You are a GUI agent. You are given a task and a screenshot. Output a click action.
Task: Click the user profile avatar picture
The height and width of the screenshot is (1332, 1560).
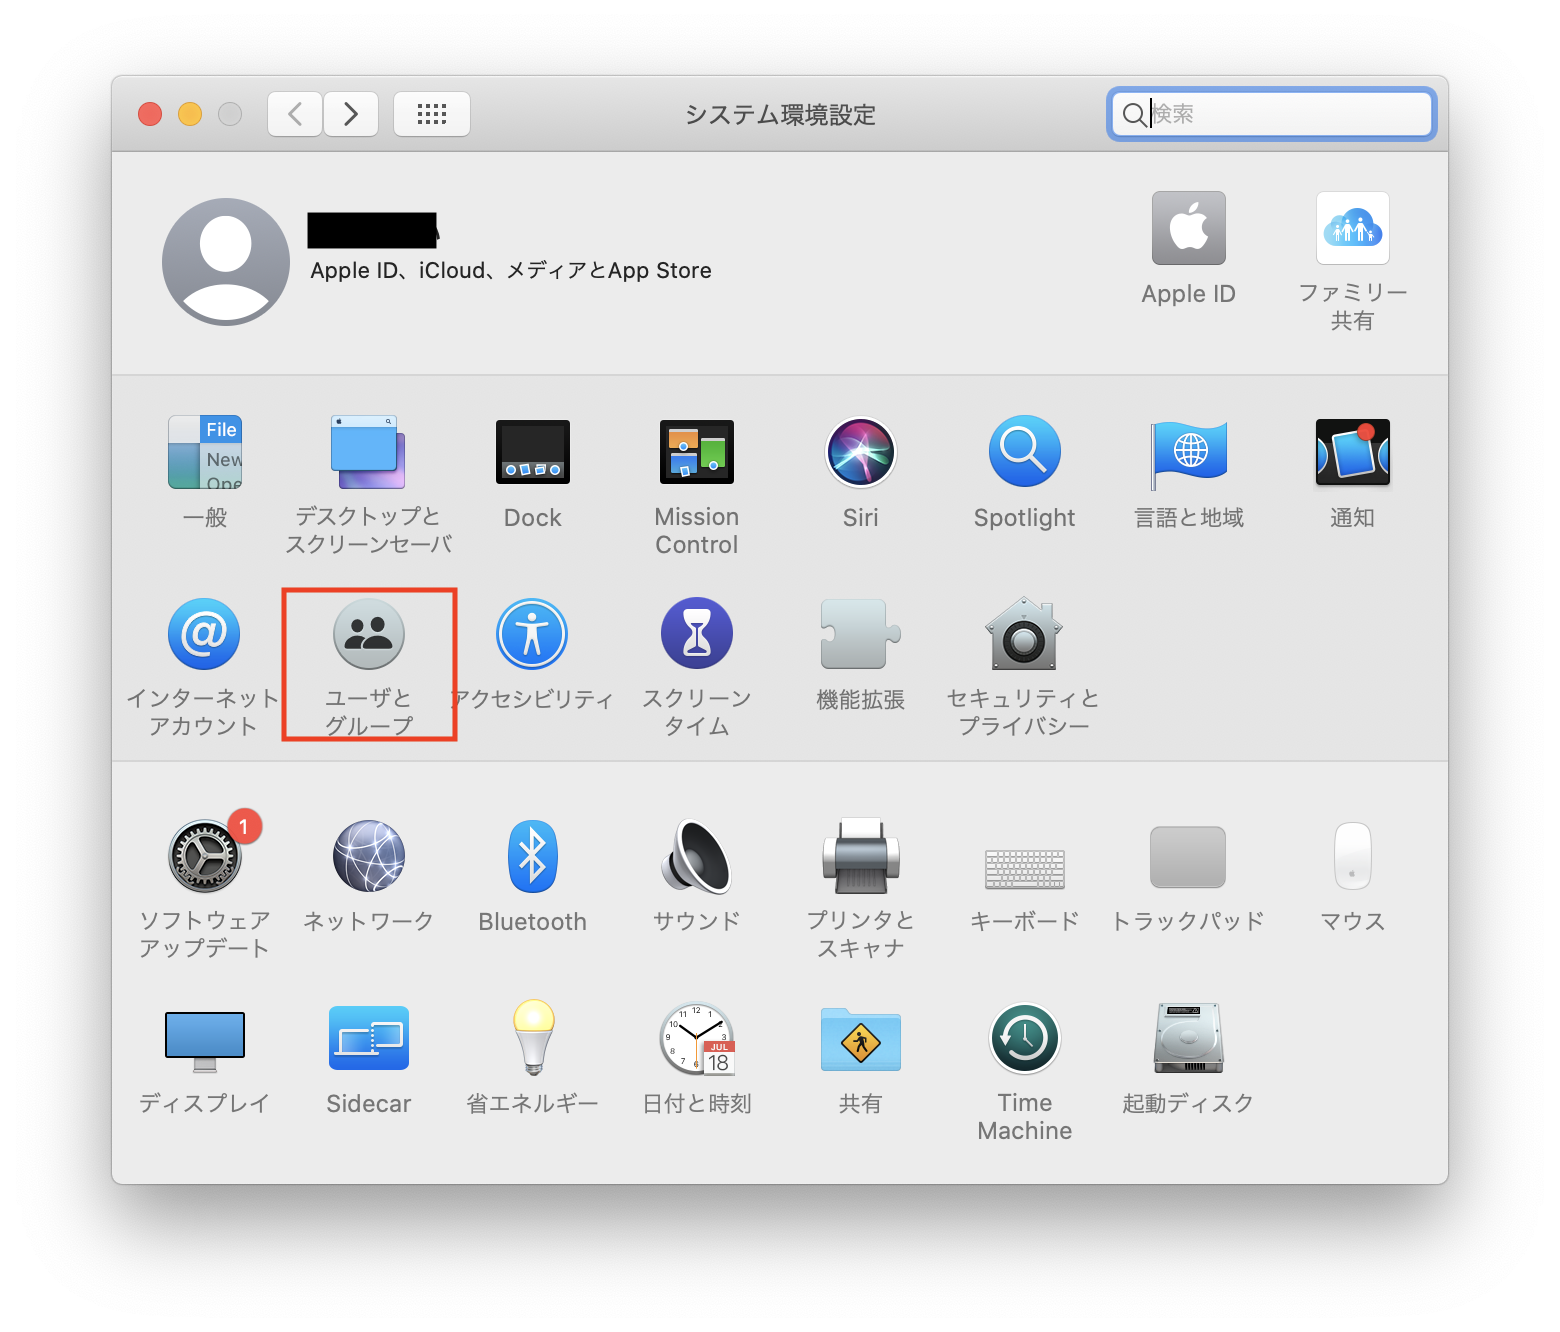[226, 262]
